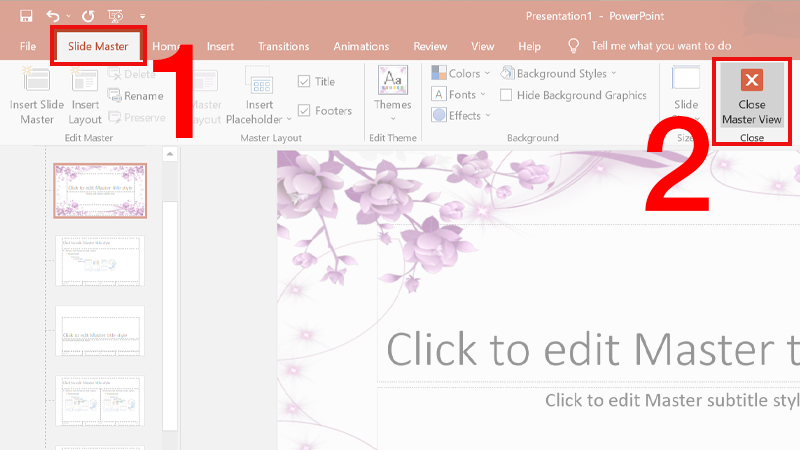Select the Slide Master tab
800x450 pixels.
[98, 46]
